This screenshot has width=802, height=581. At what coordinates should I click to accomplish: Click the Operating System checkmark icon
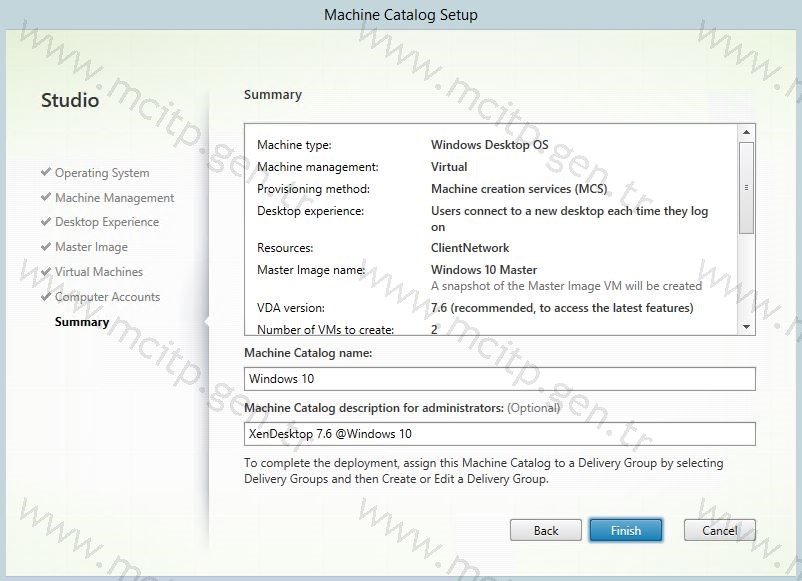[x=46, y=172]
